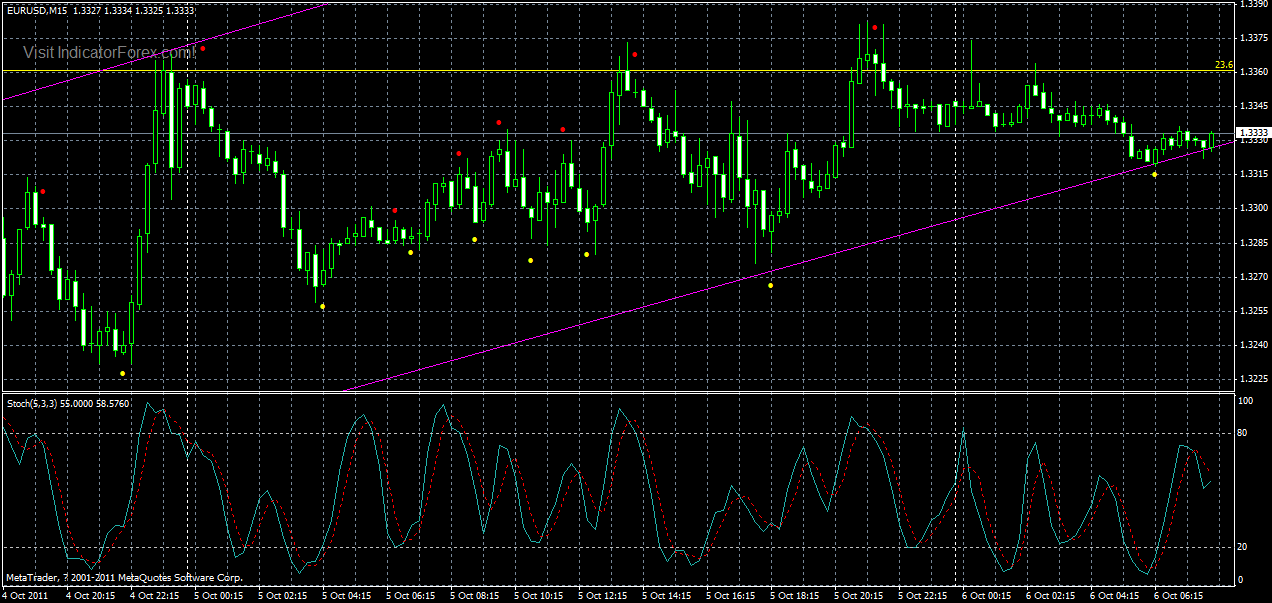Click the red sell signal dot above highest candle
Image resolution: width=1272 pixels, height=603 pixels.
coord(877,28)
